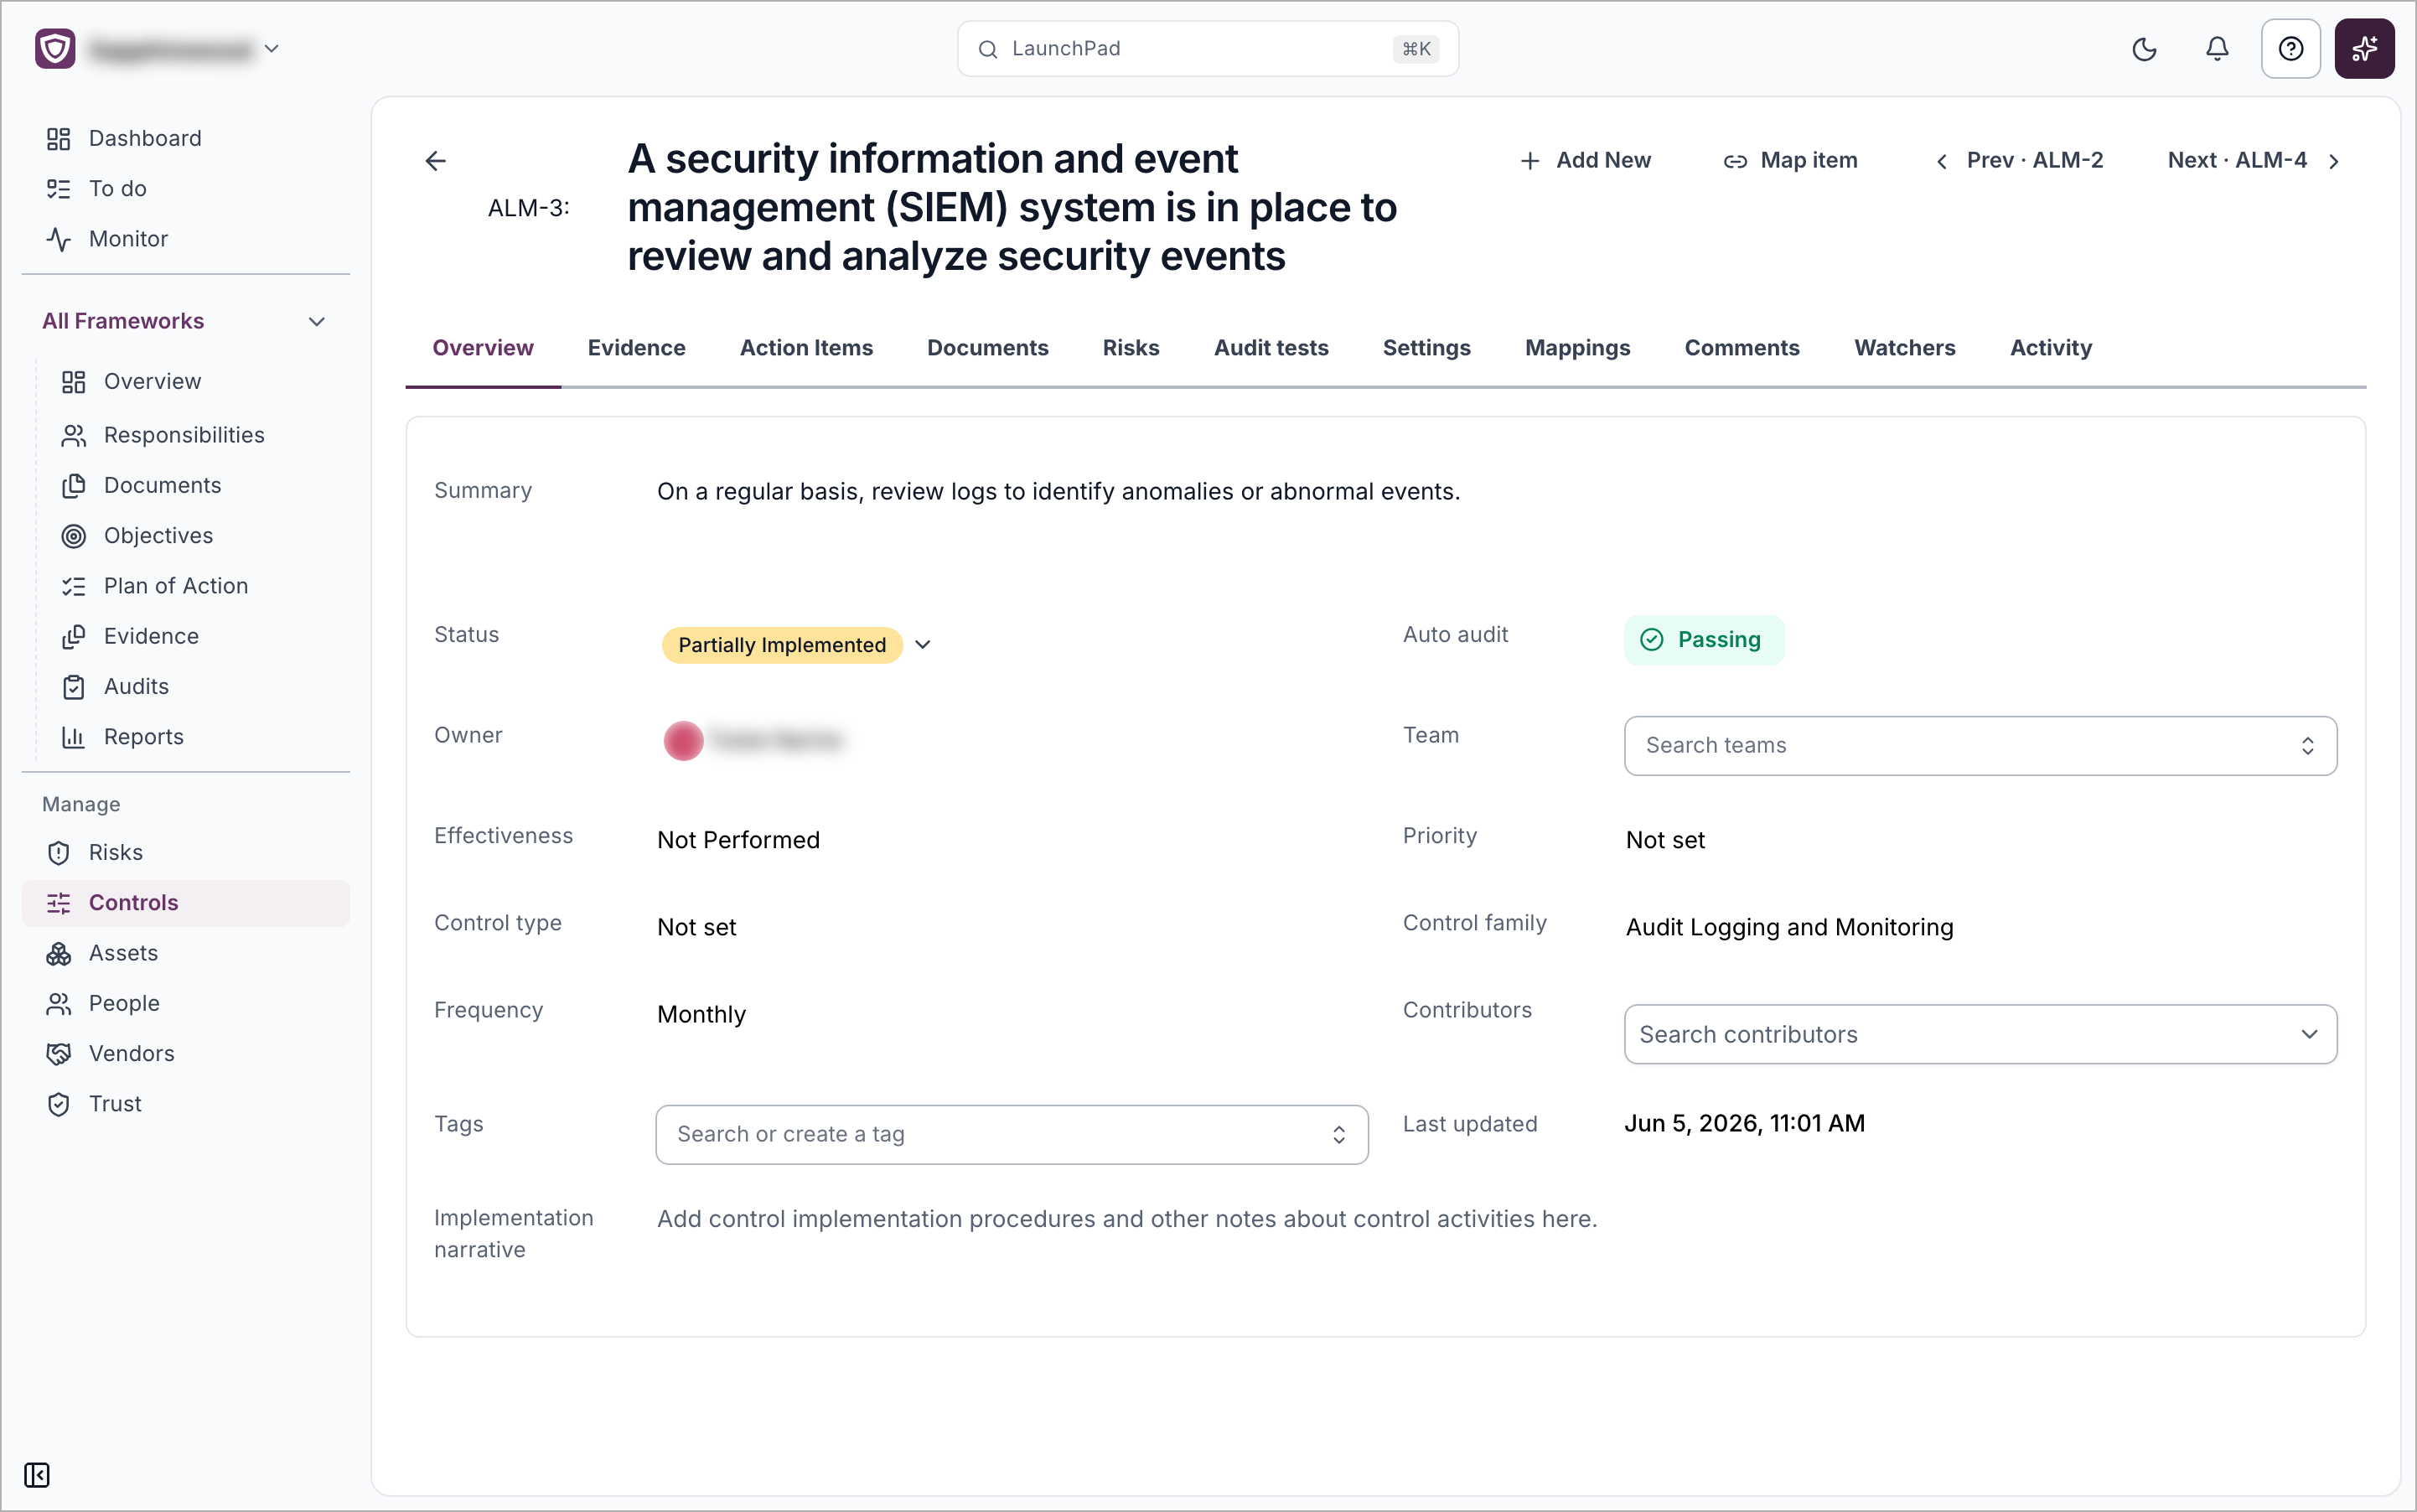The image size is (2417, 1512).
Task: Click the Controls sliders icon
Action: [59, 903]
